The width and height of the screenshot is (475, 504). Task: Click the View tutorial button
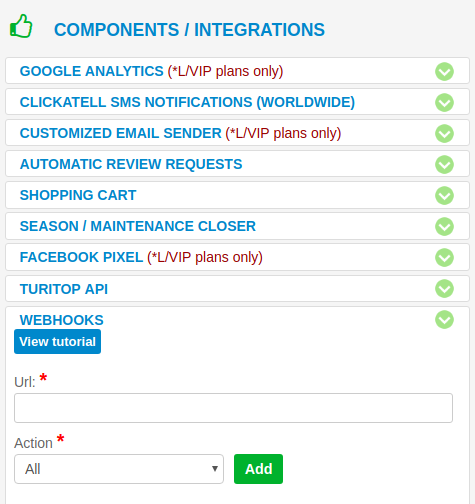(x=57, y=341)
